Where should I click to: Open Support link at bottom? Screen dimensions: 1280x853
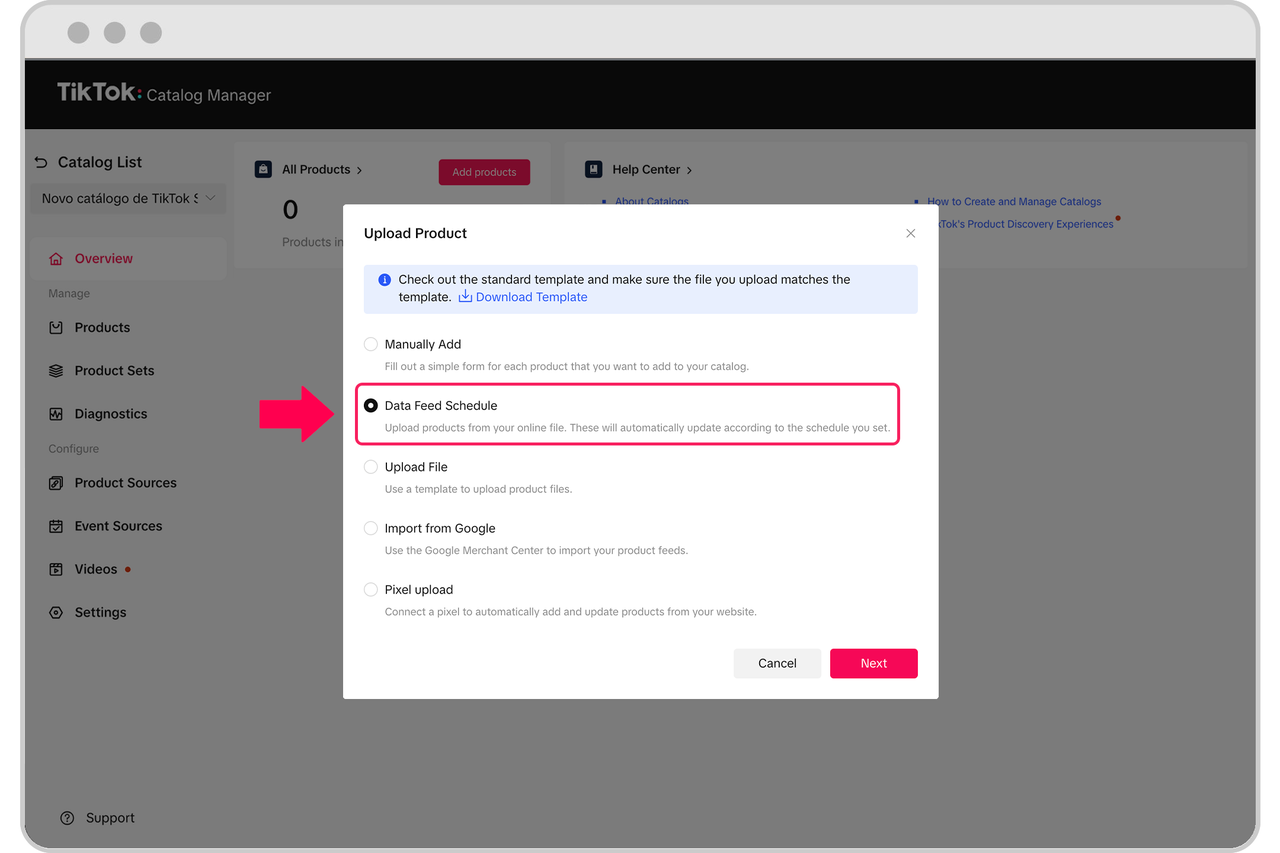[x=110, y=817]
